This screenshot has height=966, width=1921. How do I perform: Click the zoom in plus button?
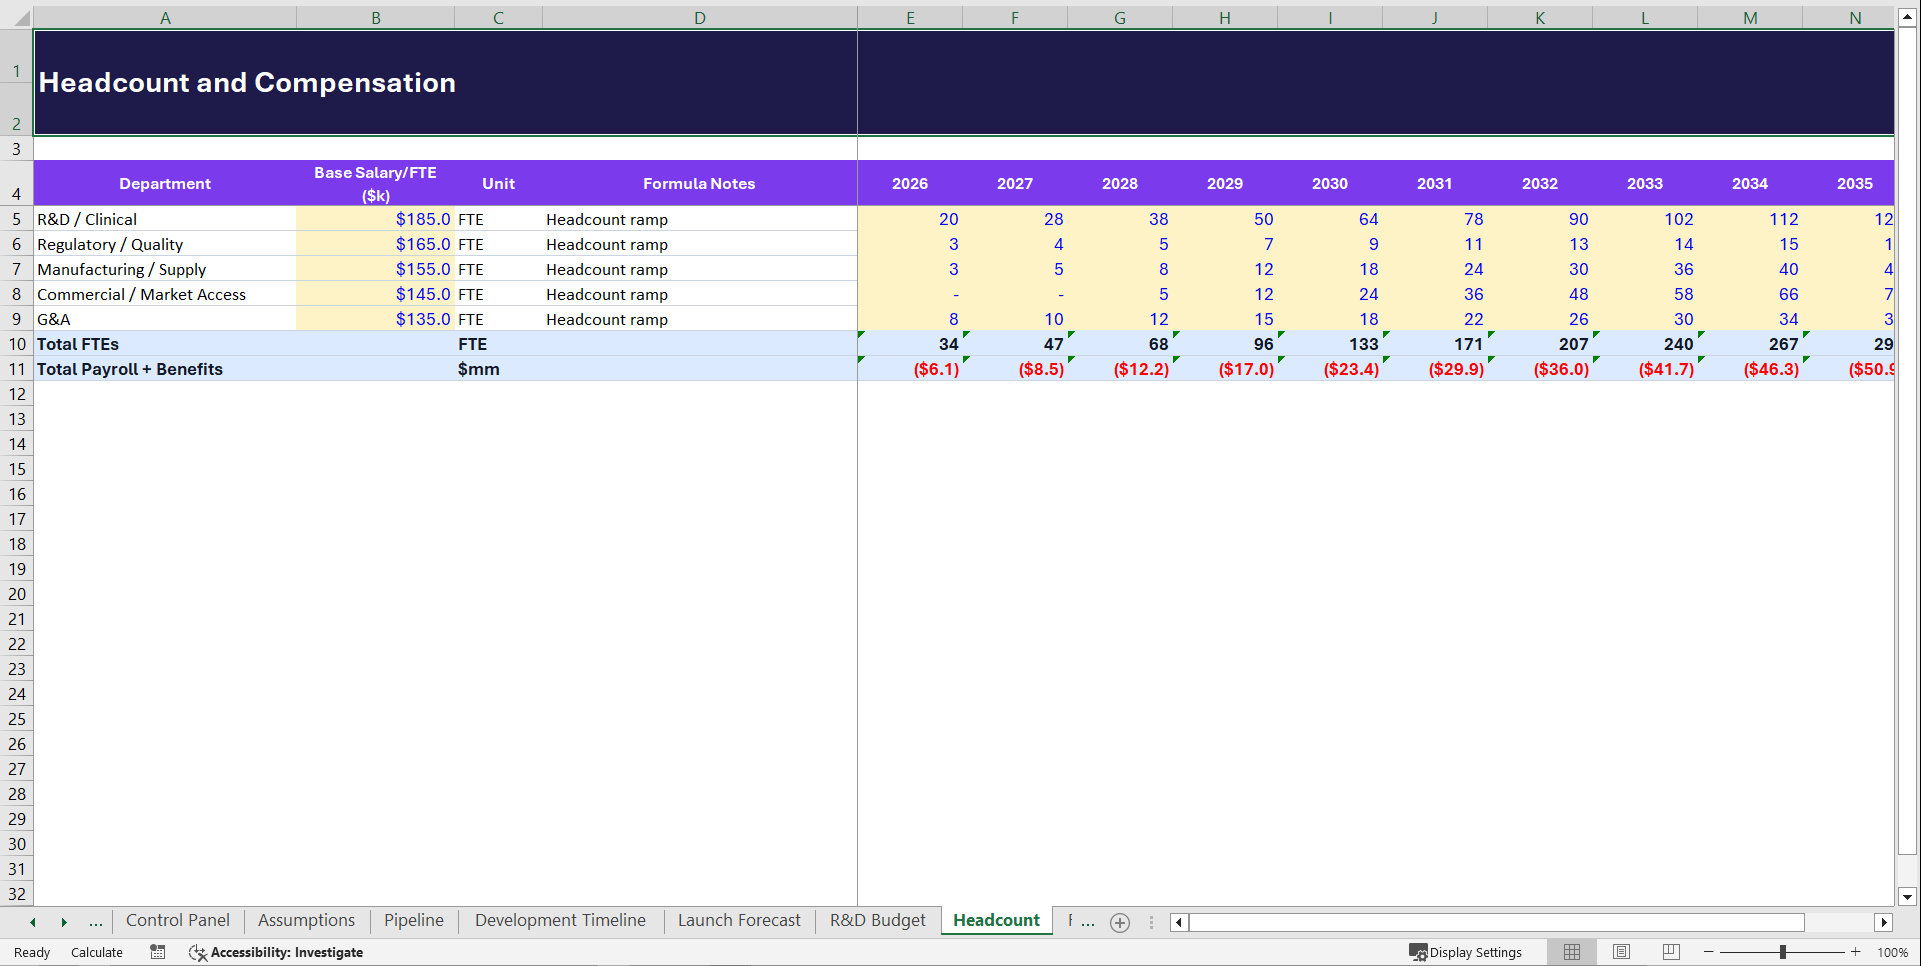point(1856,952)
